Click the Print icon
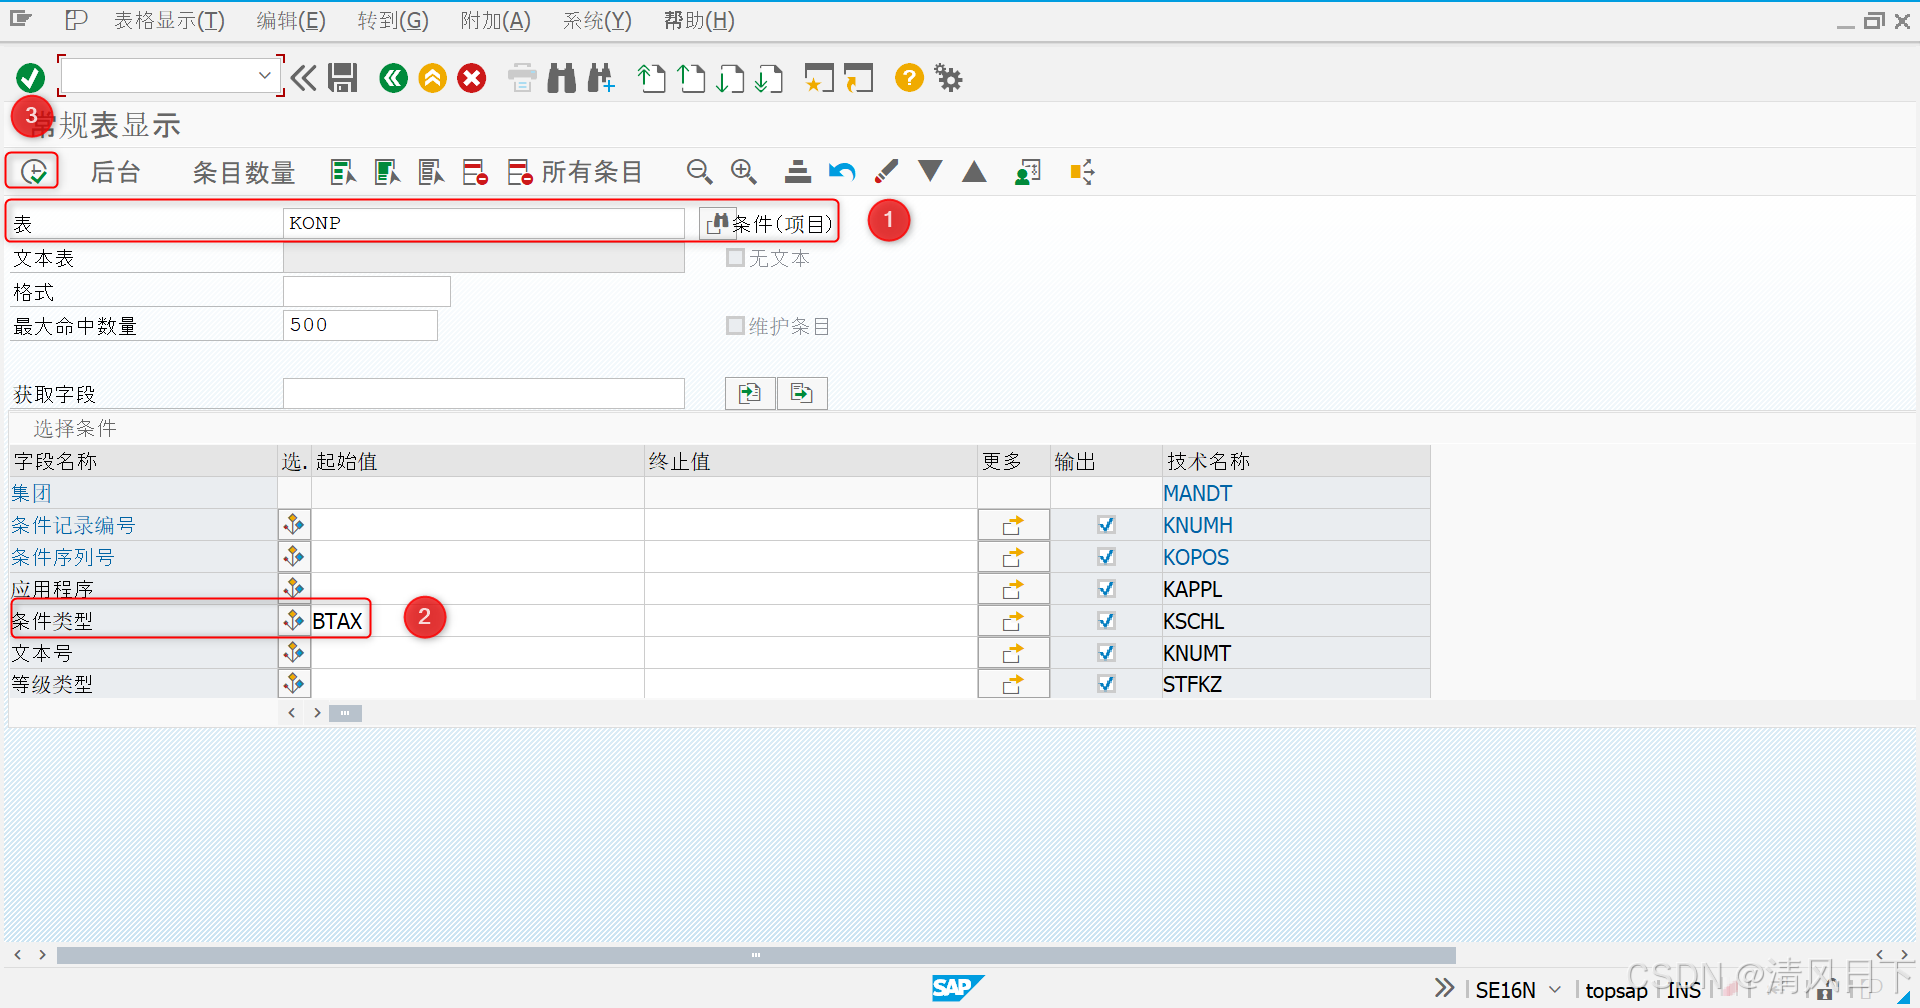The width and height of the screenshot is (1920, 1008). [x=521, y=77]
